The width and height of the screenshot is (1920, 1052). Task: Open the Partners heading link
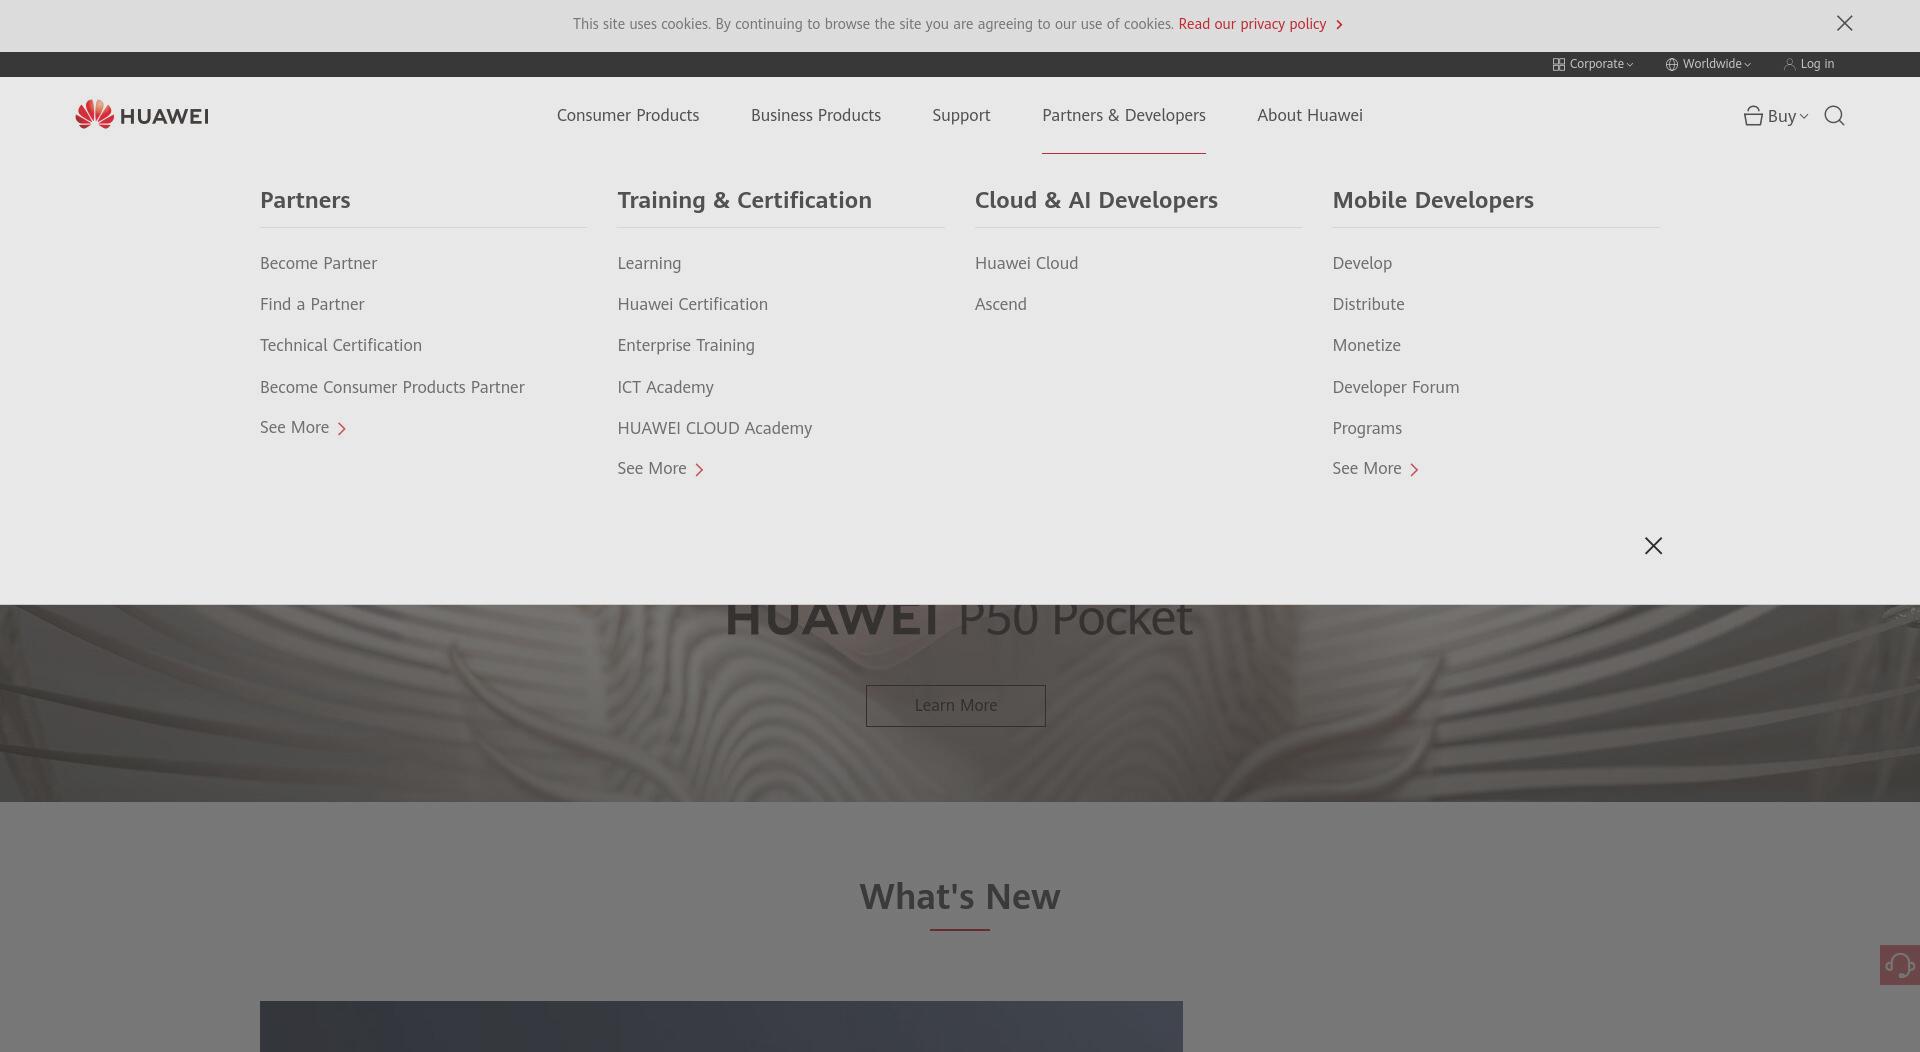(305, 200)
